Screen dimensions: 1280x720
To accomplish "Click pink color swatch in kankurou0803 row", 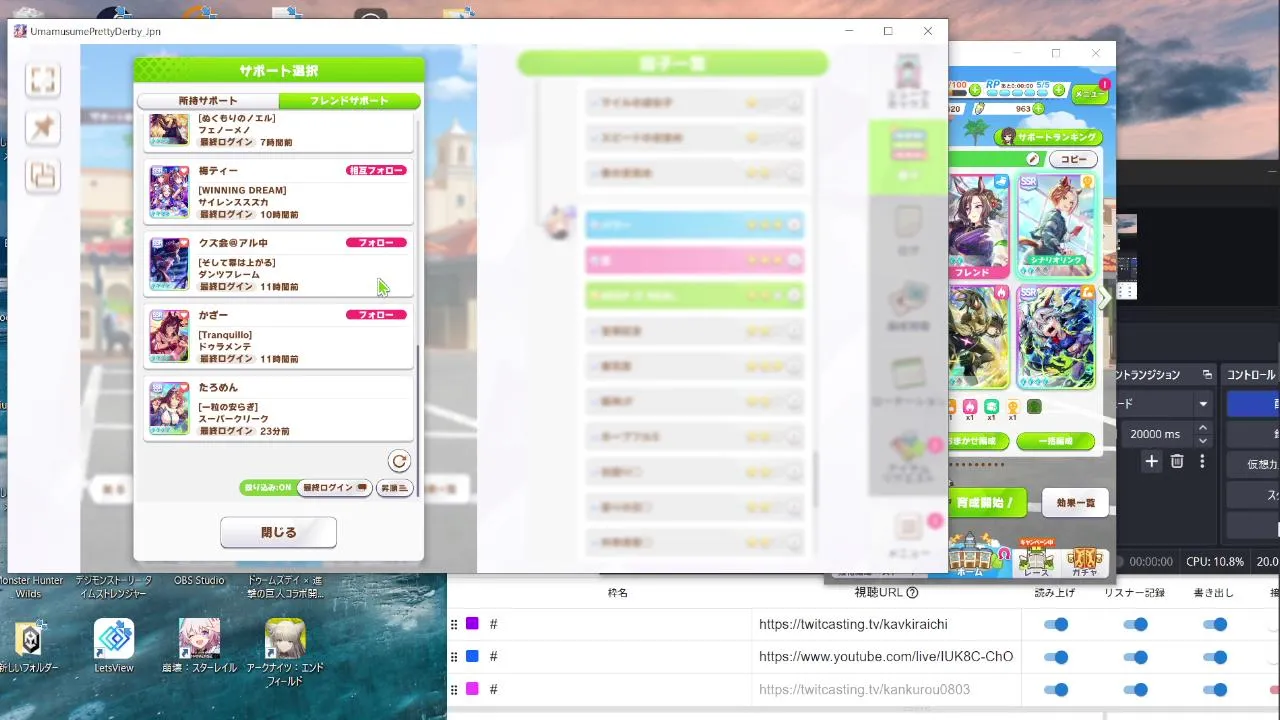I will (472, 689).
